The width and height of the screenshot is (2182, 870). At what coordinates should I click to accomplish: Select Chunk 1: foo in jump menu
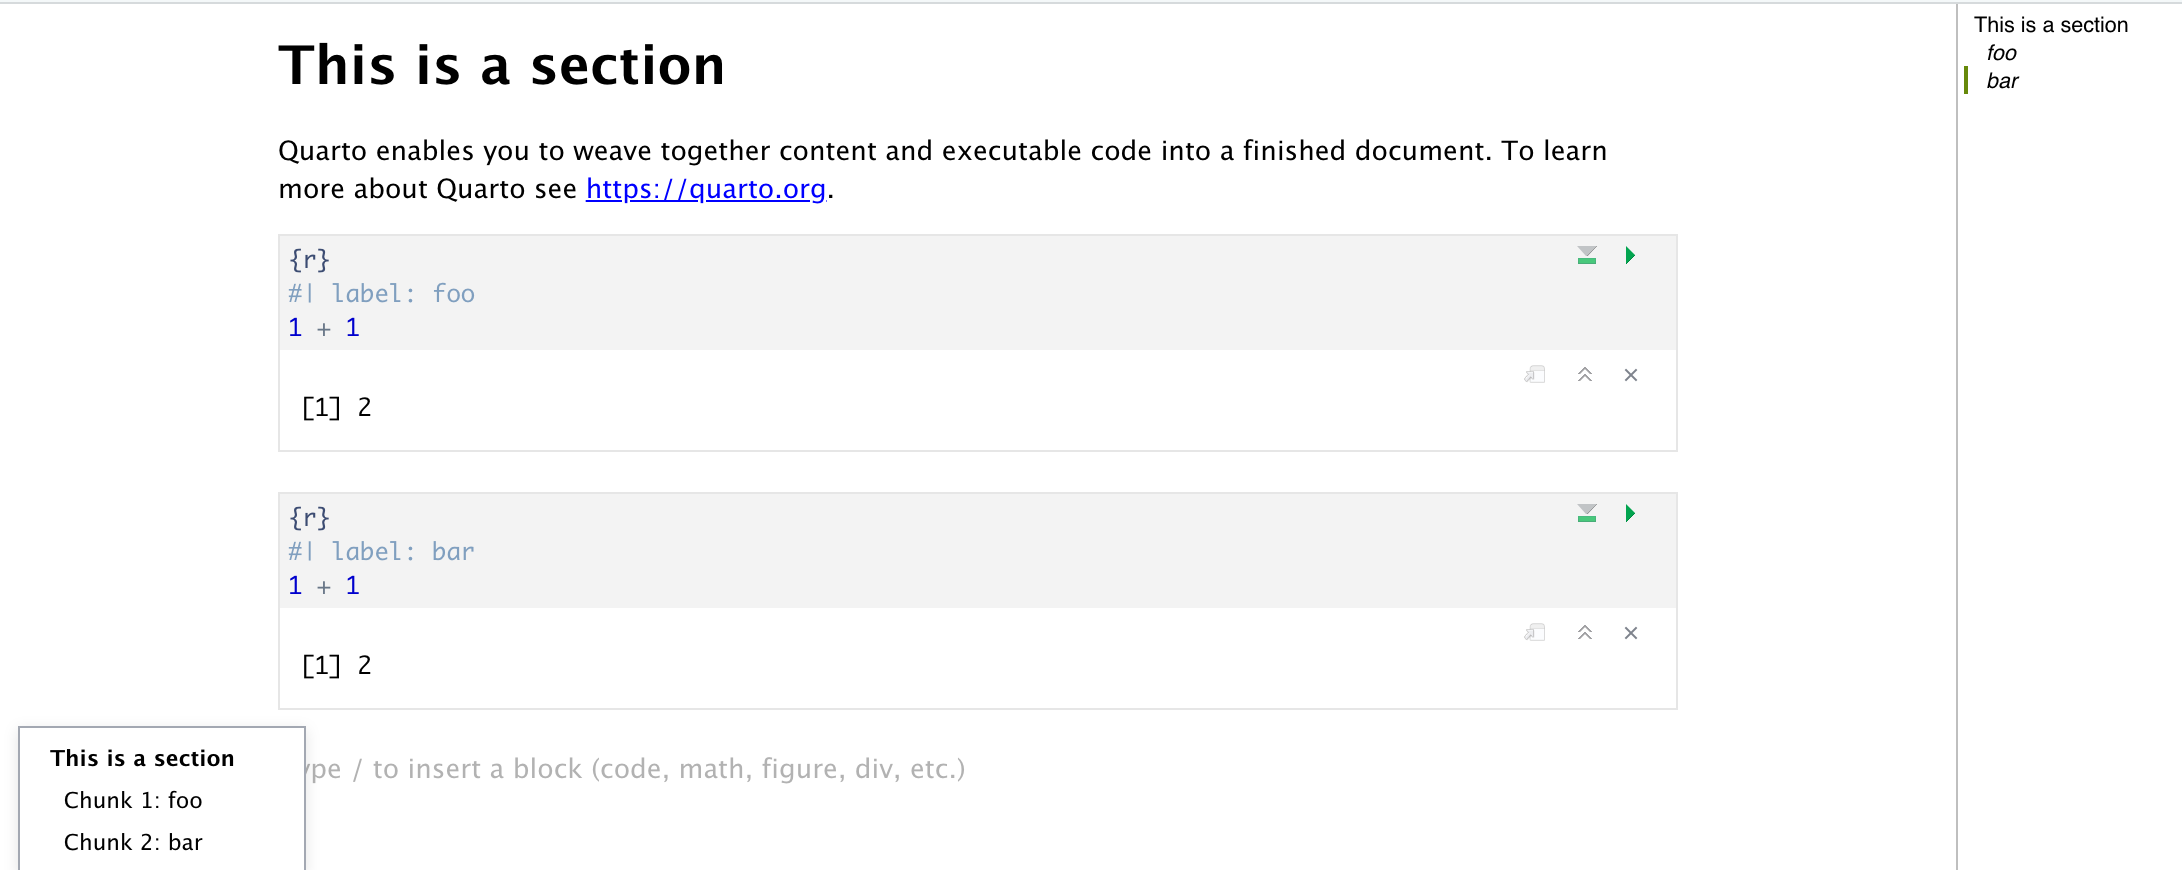point(133,800)
